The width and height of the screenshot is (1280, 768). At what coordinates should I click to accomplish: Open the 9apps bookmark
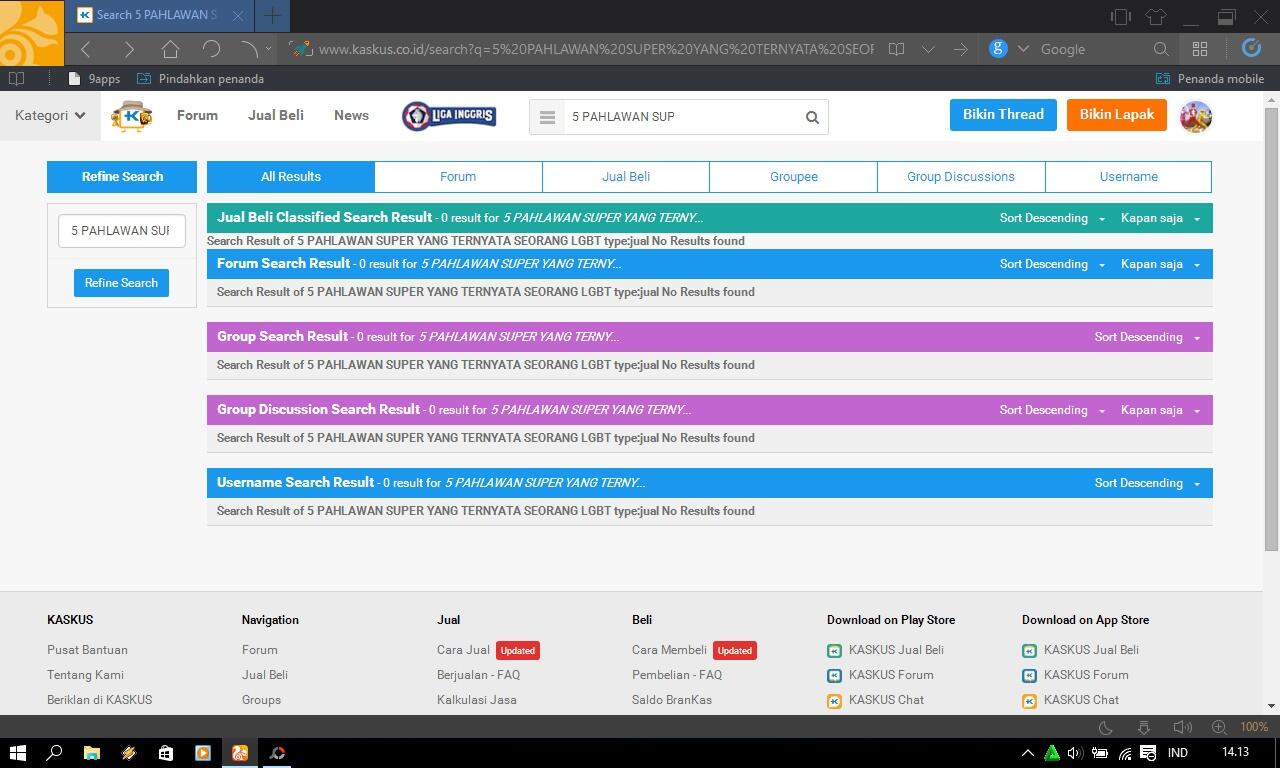[x=94, y=78]
